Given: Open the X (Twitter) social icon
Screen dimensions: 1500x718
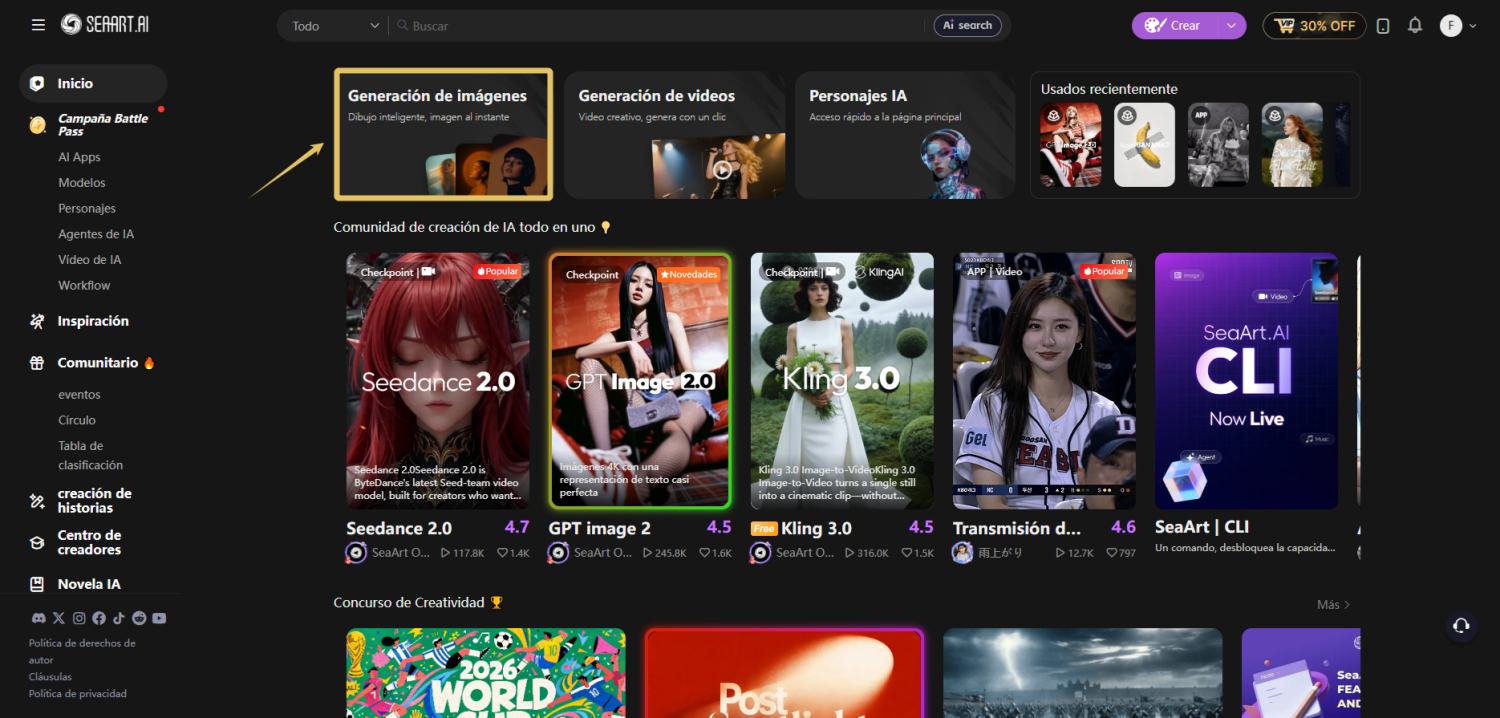Looking at the screenshot, I should click(59, 619).
